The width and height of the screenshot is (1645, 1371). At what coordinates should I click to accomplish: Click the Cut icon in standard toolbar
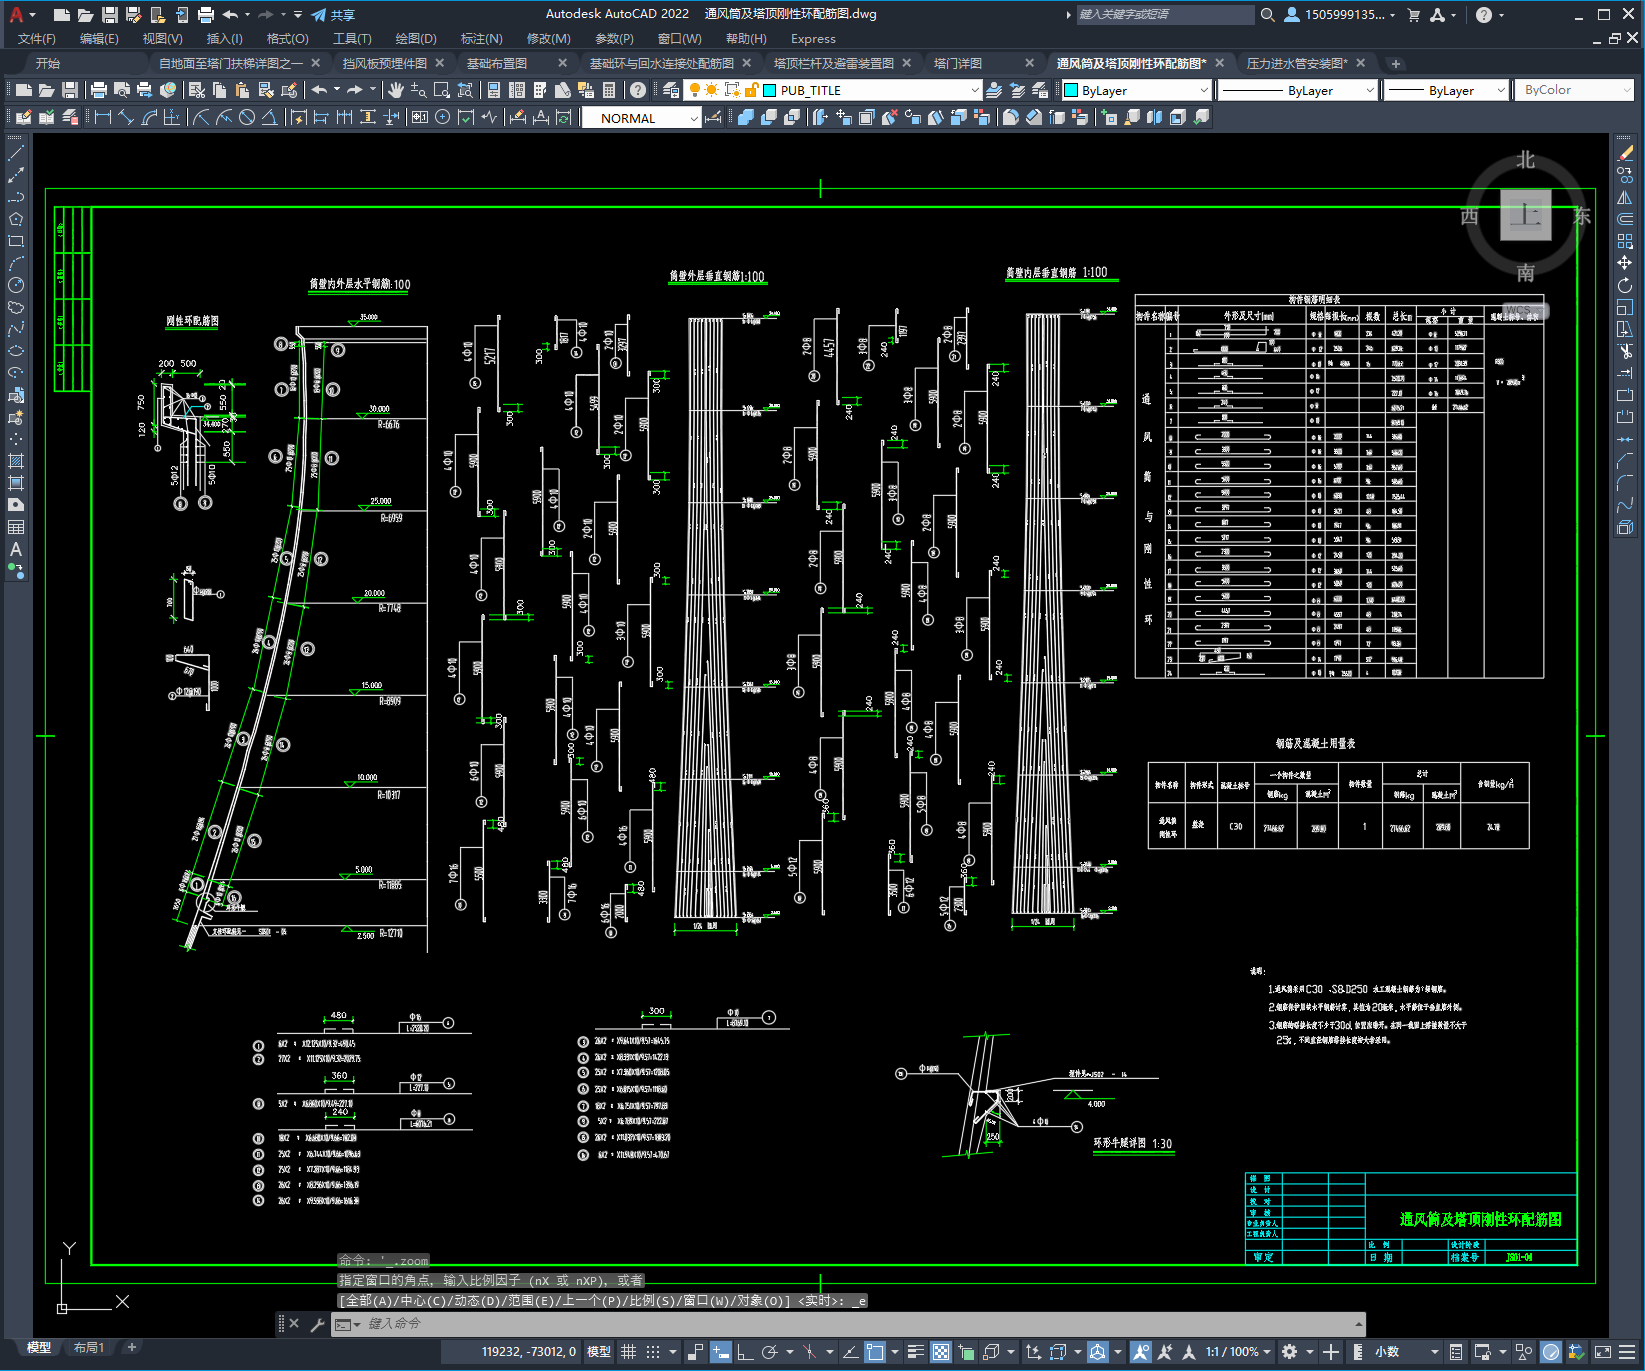coord(197,90)
